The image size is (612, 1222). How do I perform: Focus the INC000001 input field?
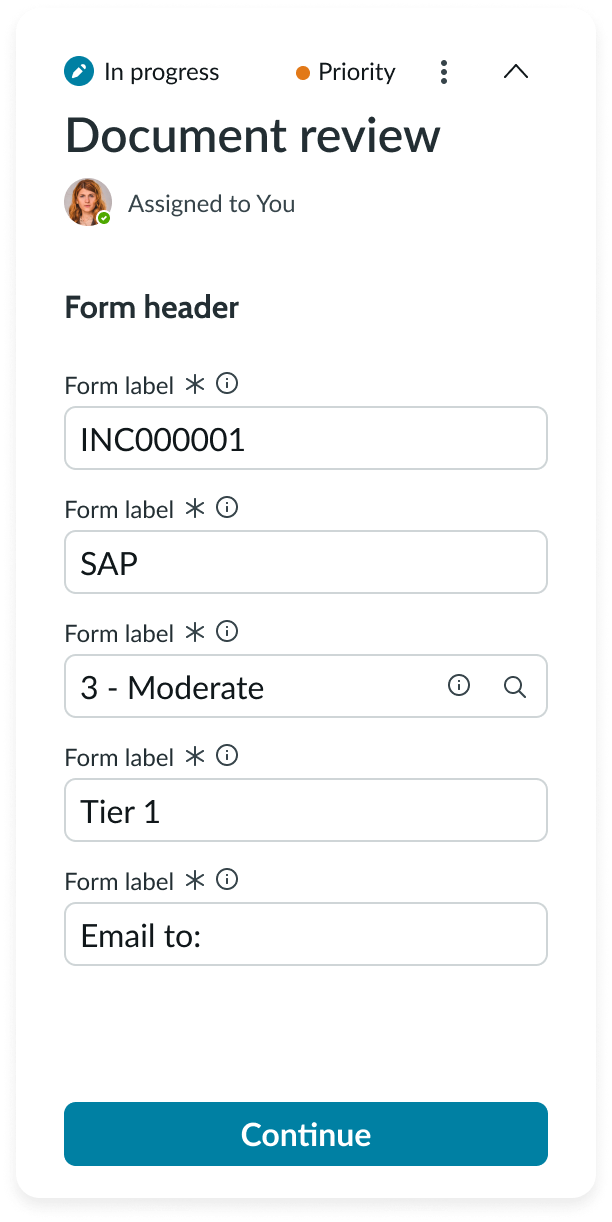coord(305,438)
